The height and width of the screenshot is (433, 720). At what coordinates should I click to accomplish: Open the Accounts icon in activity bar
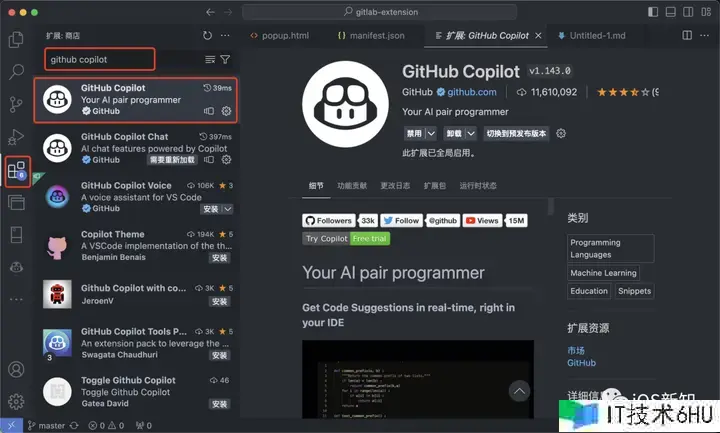point(16,369)
